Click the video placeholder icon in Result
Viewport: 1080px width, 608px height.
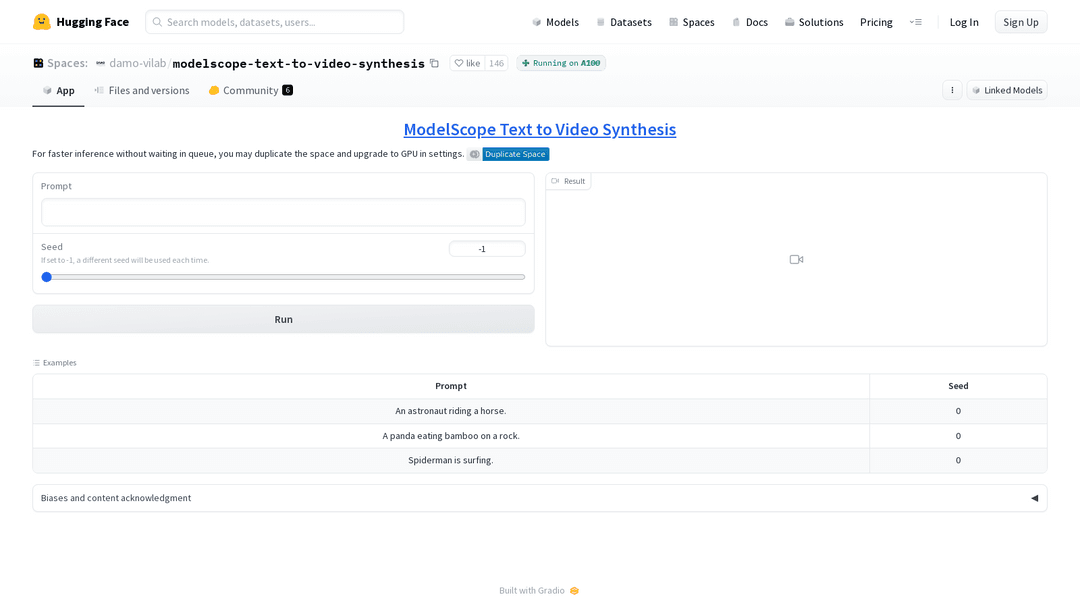click(796, 260)
